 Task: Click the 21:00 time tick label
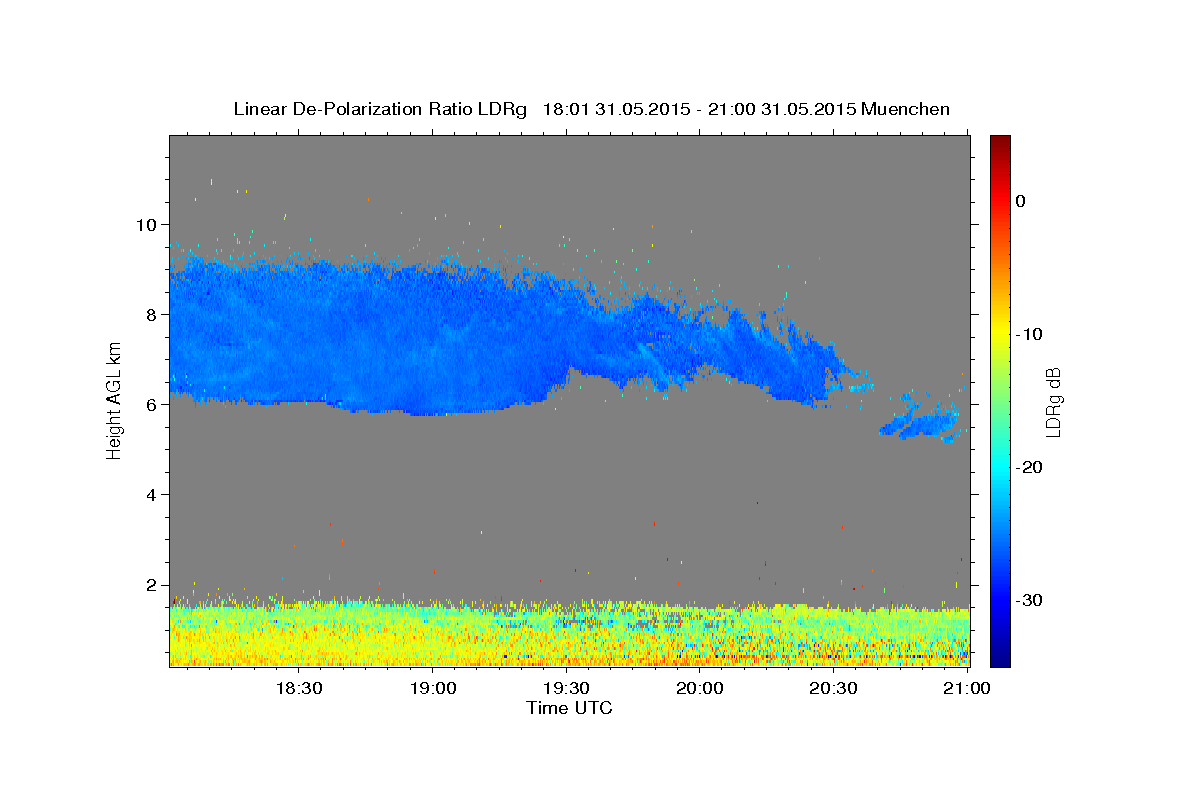(x=967, y=689)
